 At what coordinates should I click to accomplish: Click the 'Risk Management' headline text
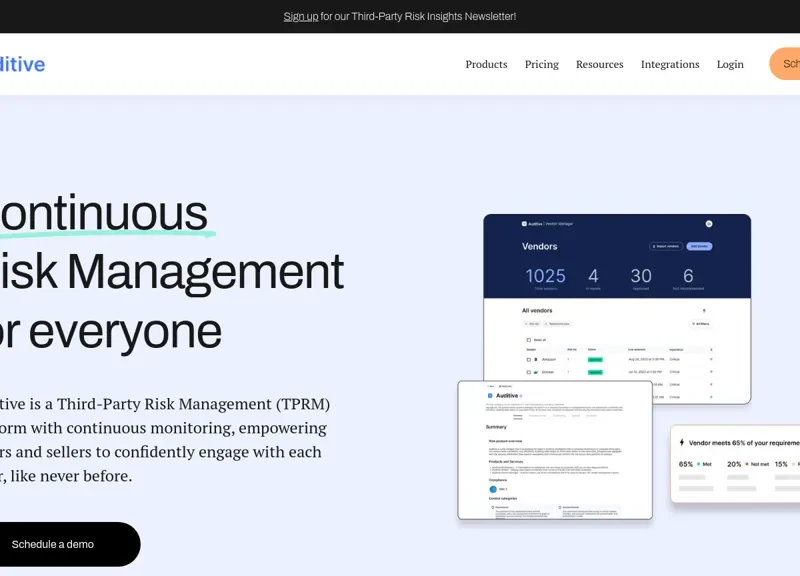172,271
